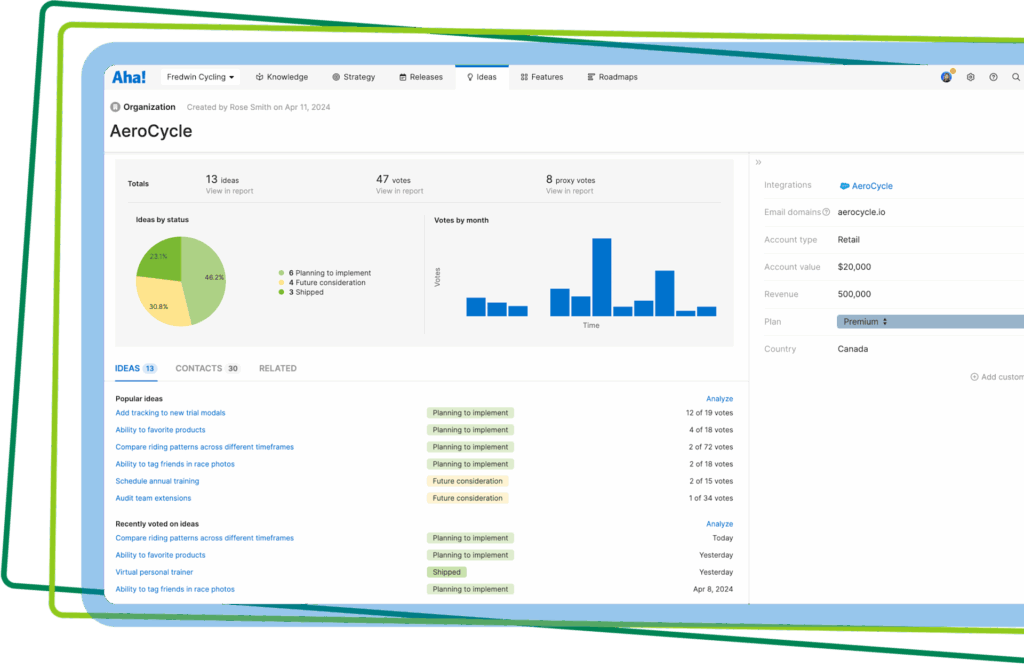Click 'Created by Rose Smith on Apr 11, 2024' text
This screenshot has width=1024, height=668.
pos(259,107)
